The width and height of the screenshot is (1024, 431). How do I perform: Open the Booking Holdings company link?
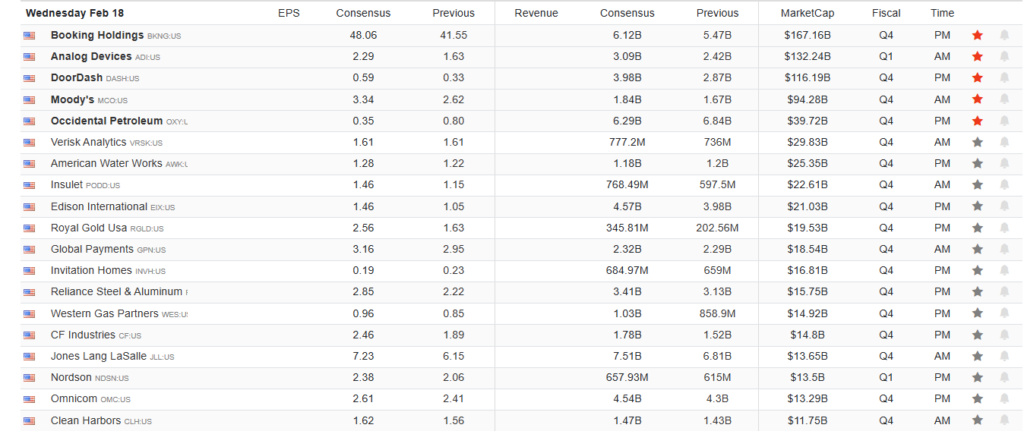pos(97,35)
